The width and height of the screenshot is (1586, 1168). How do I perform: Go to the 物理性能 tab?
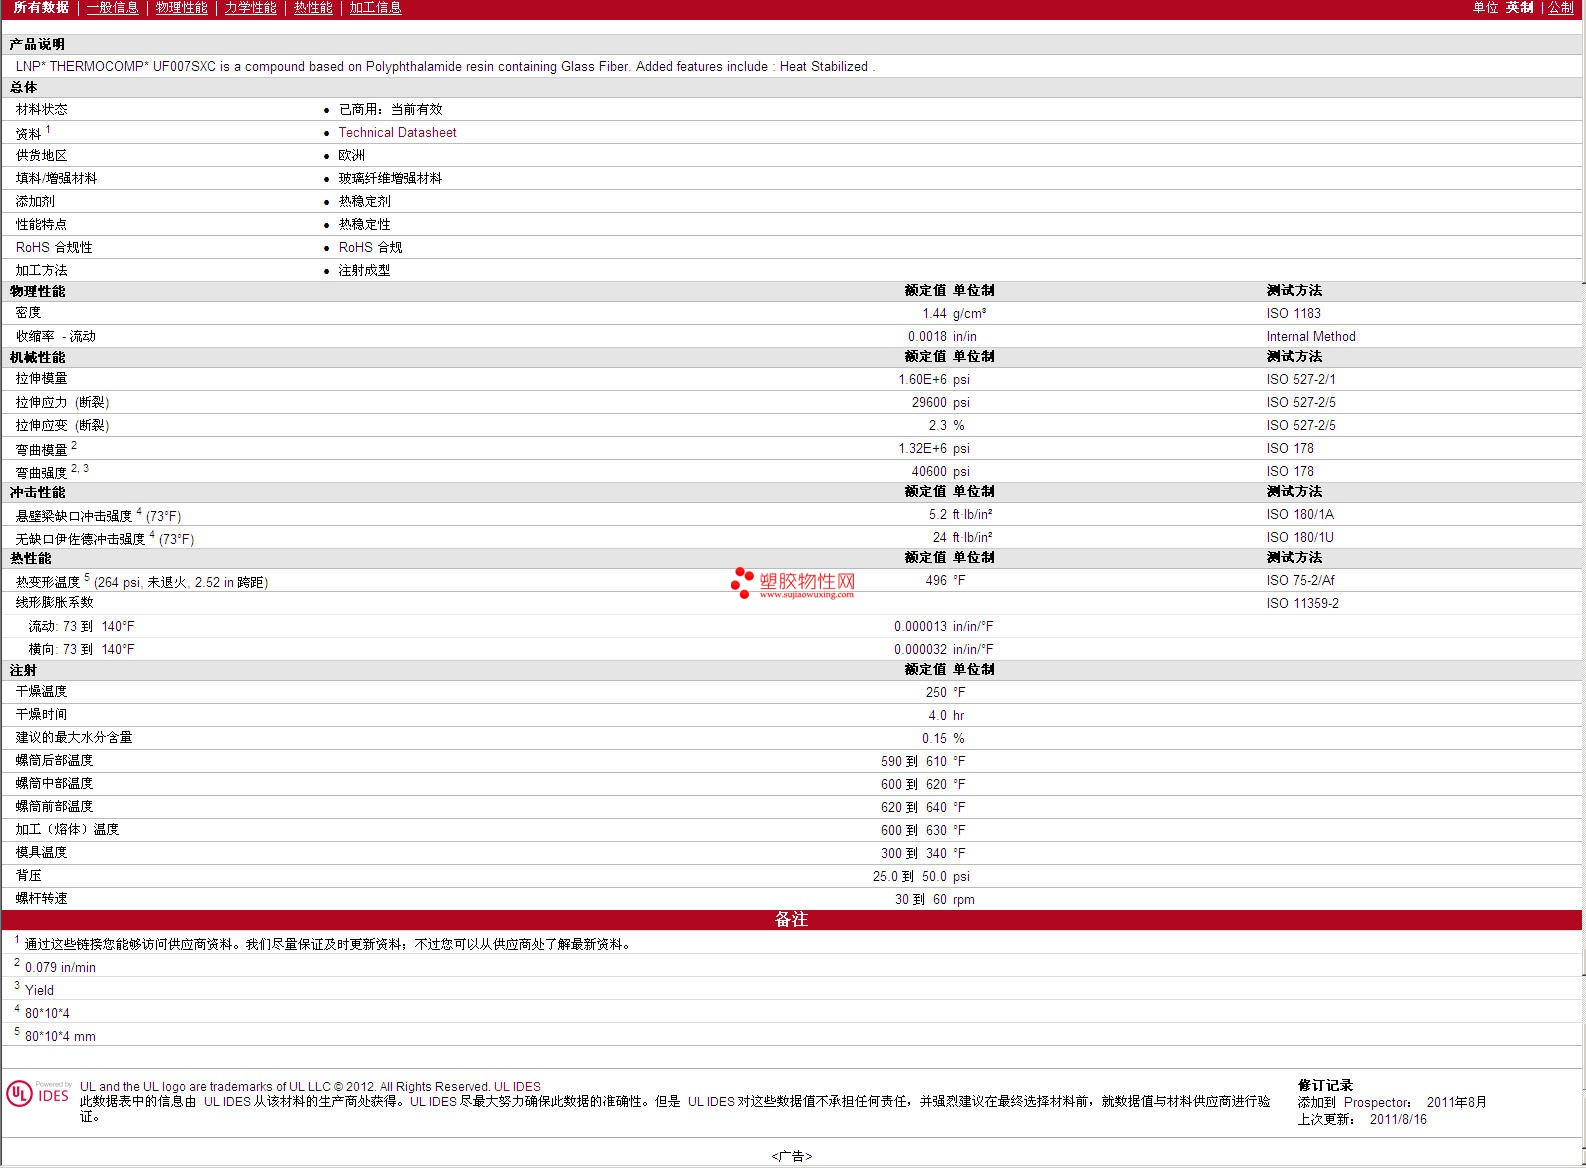[181, 8]
